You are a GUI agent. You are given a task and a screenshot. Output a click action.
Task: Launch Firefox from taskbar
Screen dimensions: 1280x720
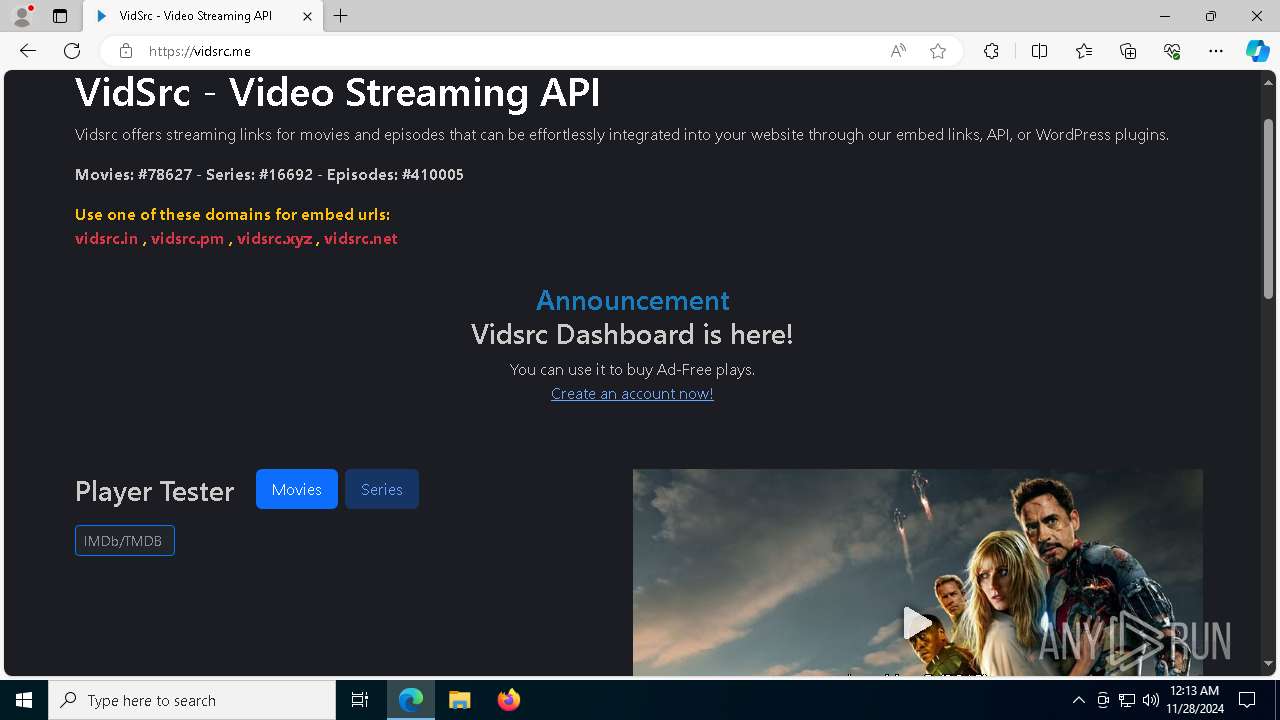pyautogui.click(x=508, y=700)
